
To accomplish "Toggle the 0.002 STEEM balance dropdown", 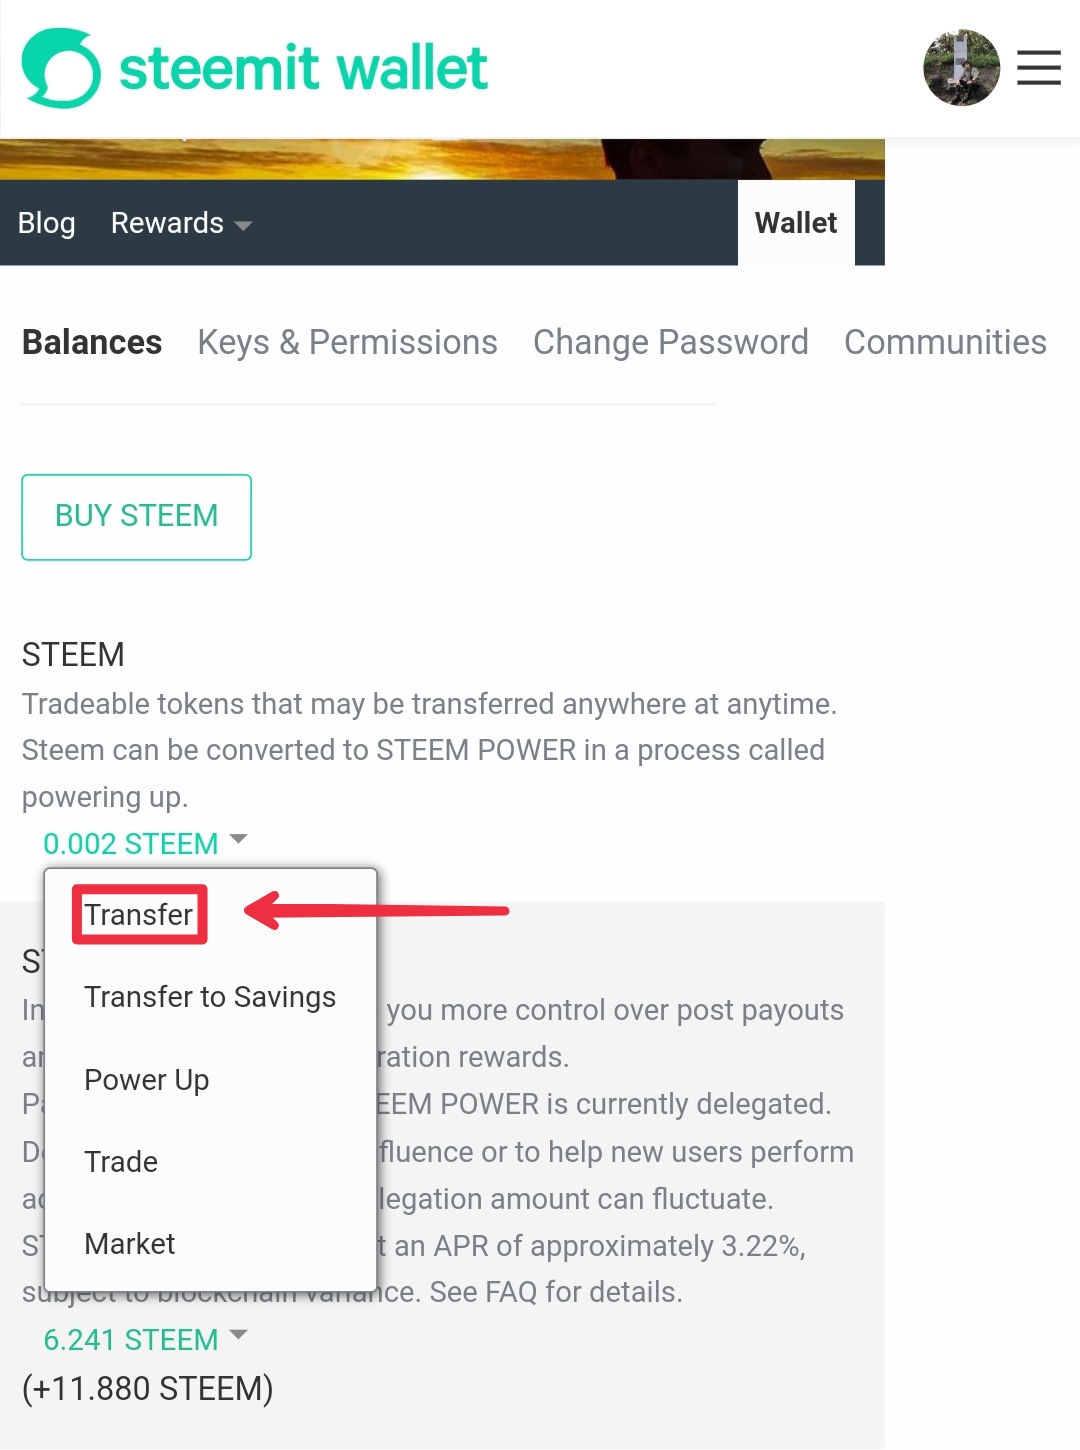I will [x=144, y=843].
